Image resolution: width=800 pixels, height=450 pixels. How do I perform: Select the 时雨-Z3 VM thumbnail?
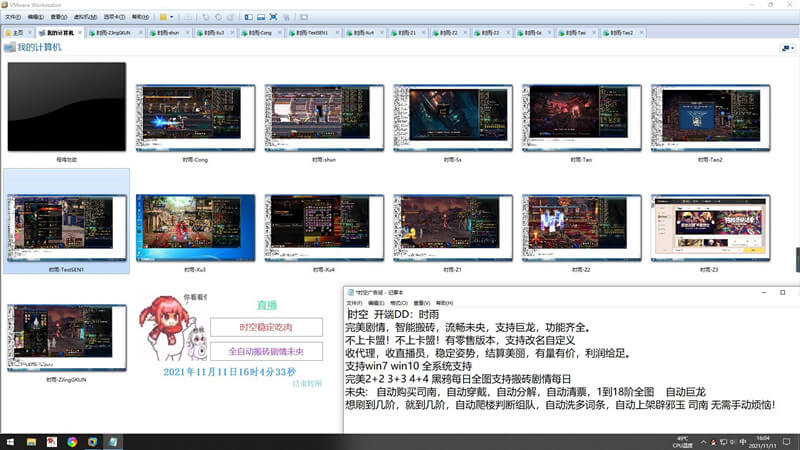coord(710,228)
